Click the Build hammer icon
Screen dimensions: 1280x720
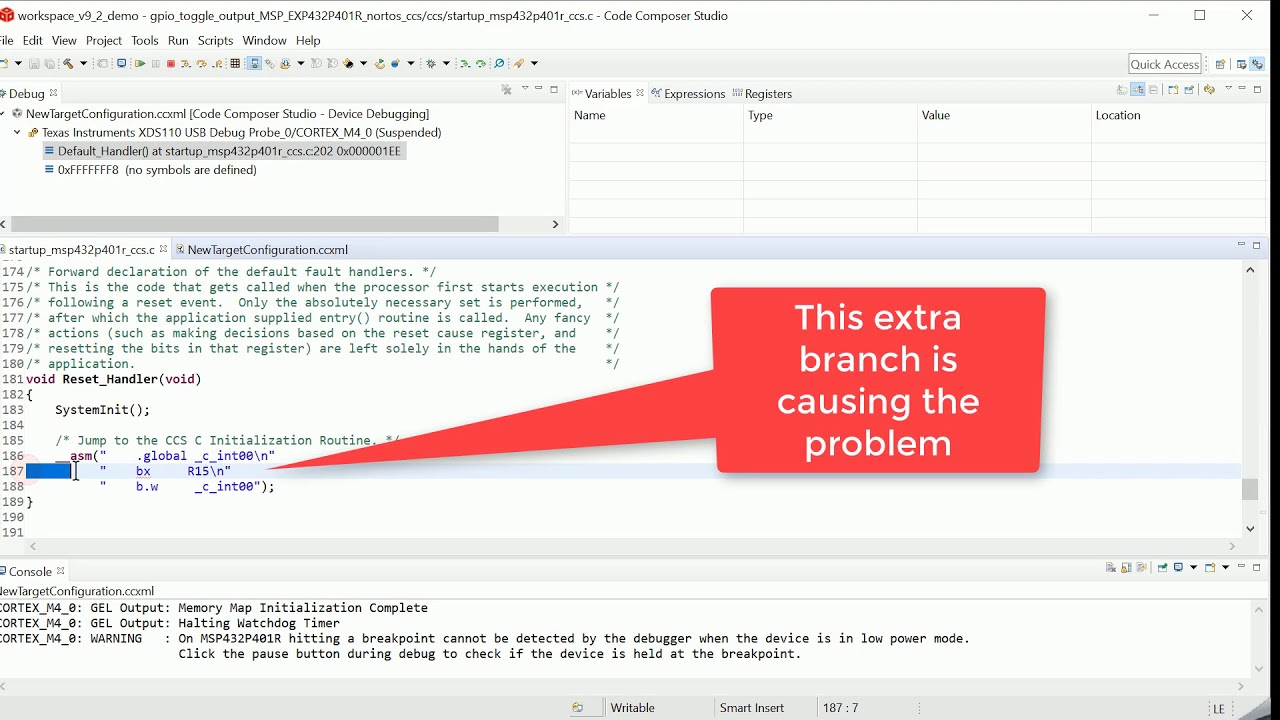tap(68, 63)
